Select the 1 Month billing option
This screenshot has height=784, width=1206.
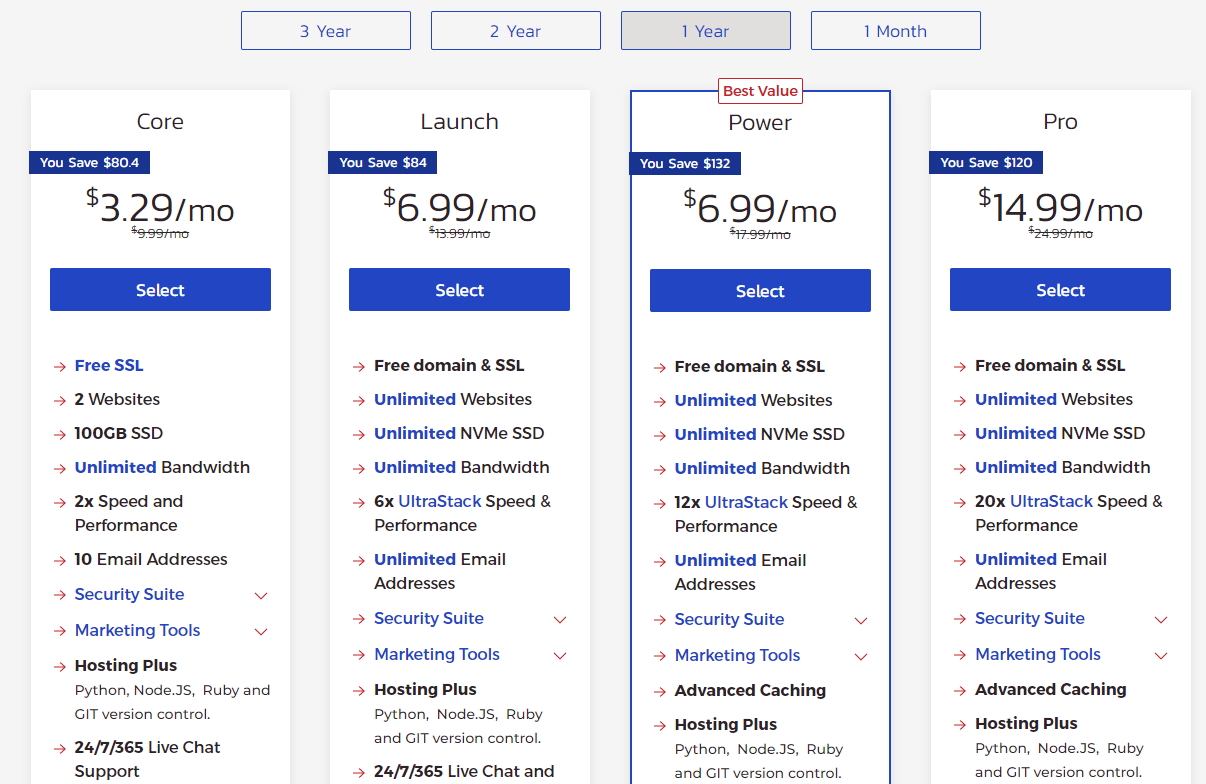tap(895, 31)
